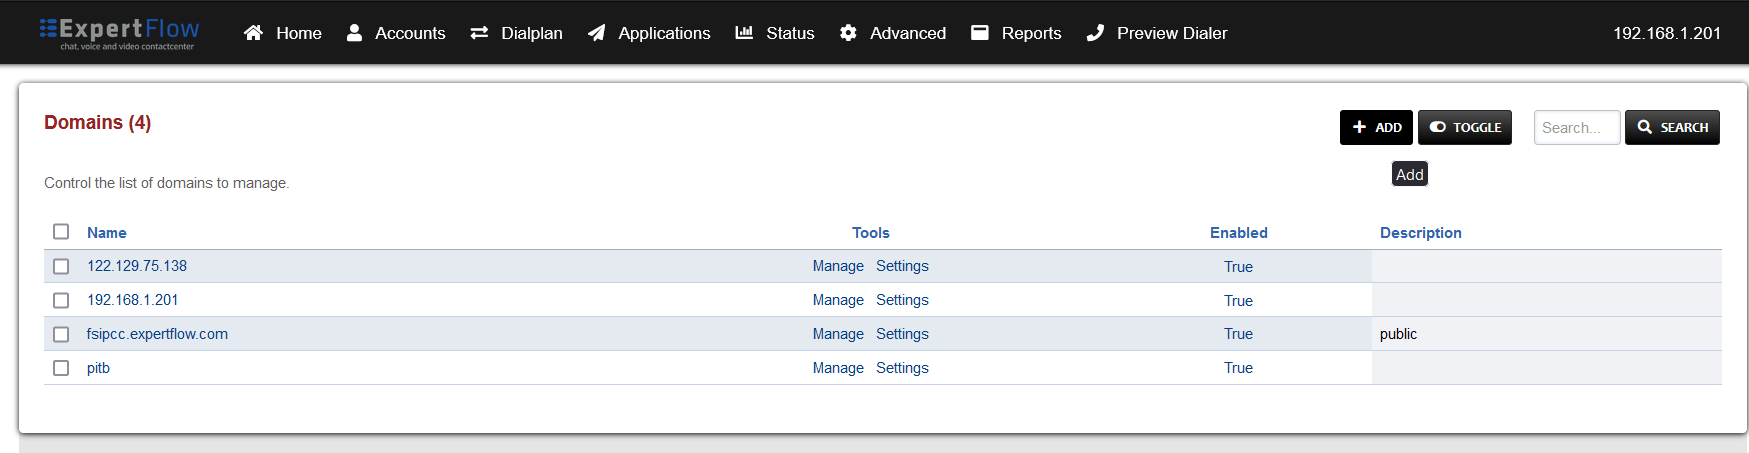
Task: Click the Home house icon
Action: 253,33
